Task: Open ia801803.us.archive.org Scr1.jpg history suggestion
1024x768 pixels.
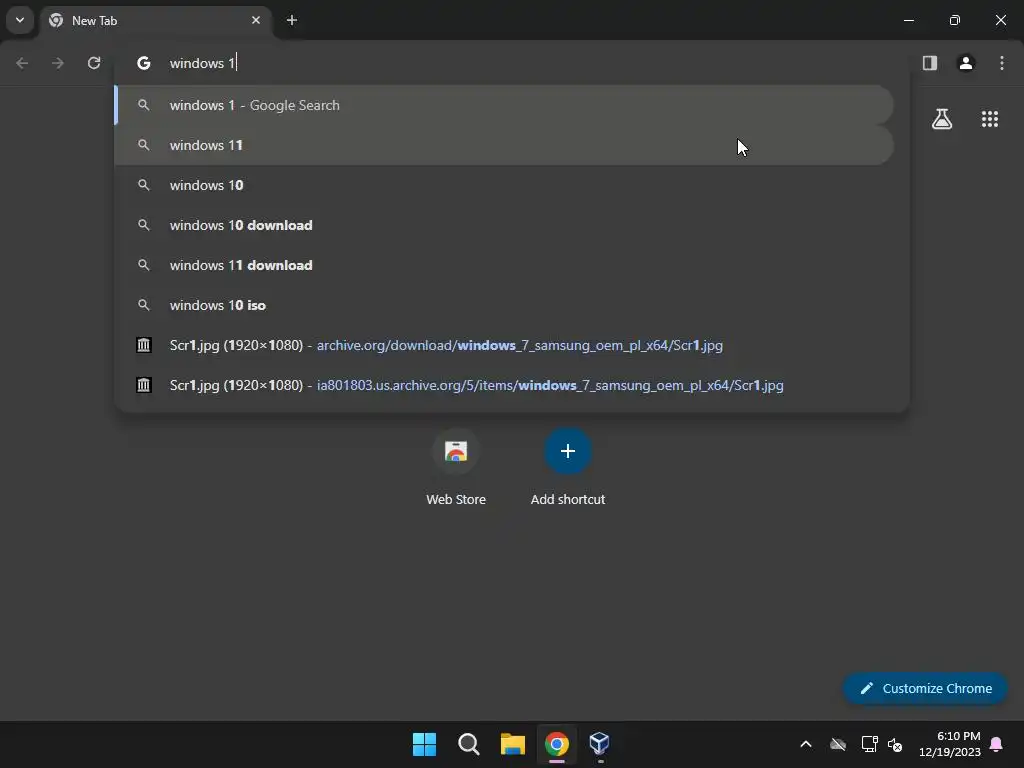Action: coord(504,385)
